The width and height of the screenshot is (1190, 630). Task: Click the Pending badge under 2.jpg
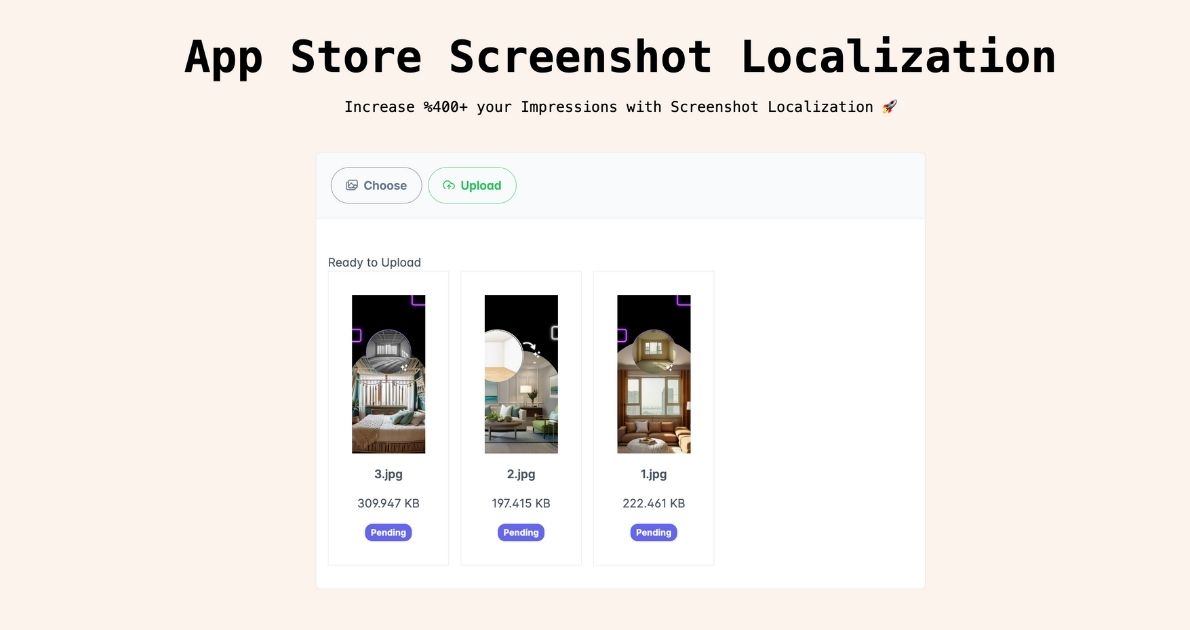pos(520,532)
